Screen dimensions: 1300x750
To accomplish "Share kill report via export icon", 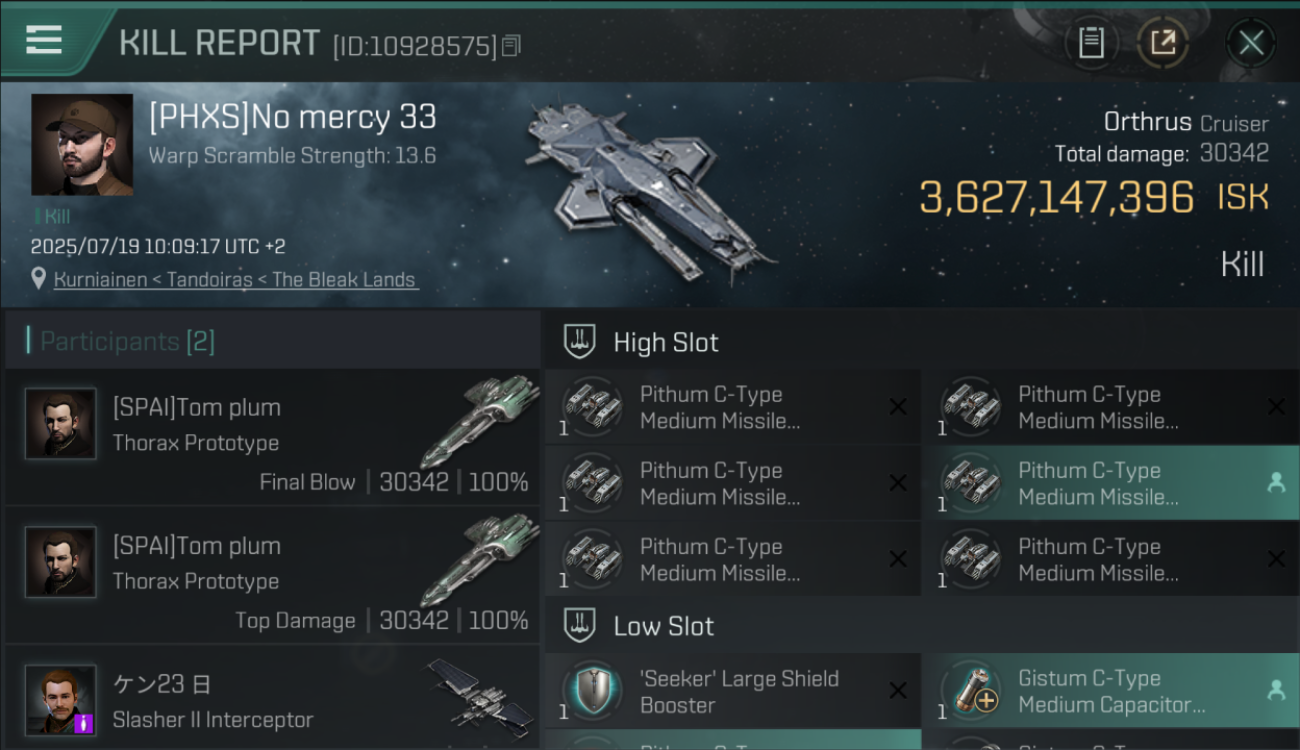I will tap(1163, 42).
